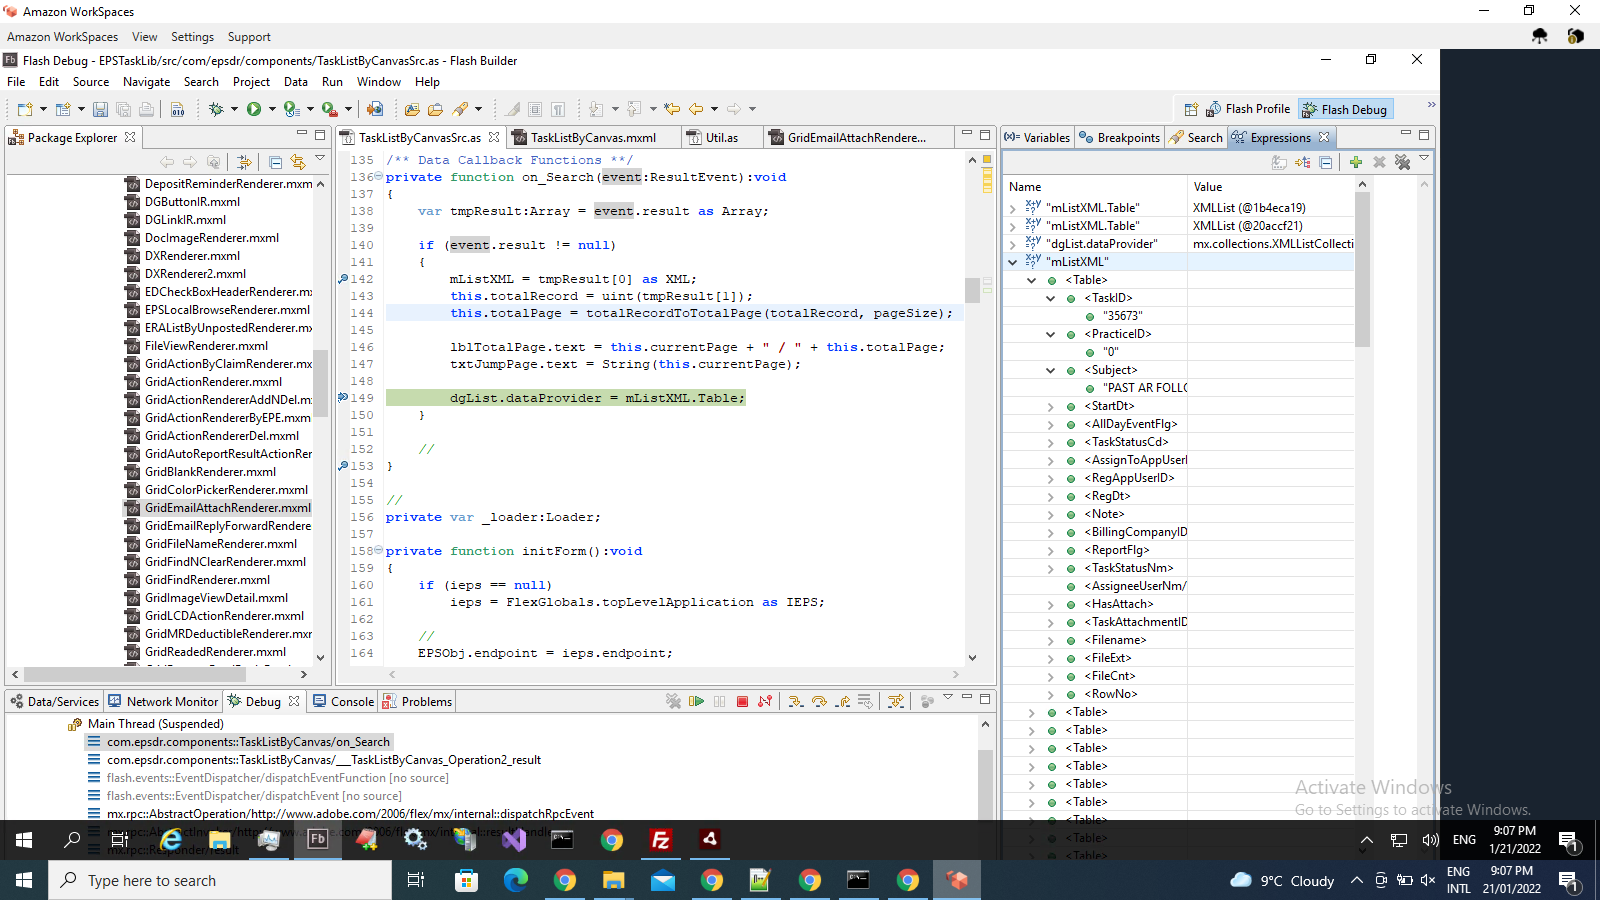The image size is (1600, 900).
Task: Click the Flash Builder taskbar icon
Action: click(317, 840)
